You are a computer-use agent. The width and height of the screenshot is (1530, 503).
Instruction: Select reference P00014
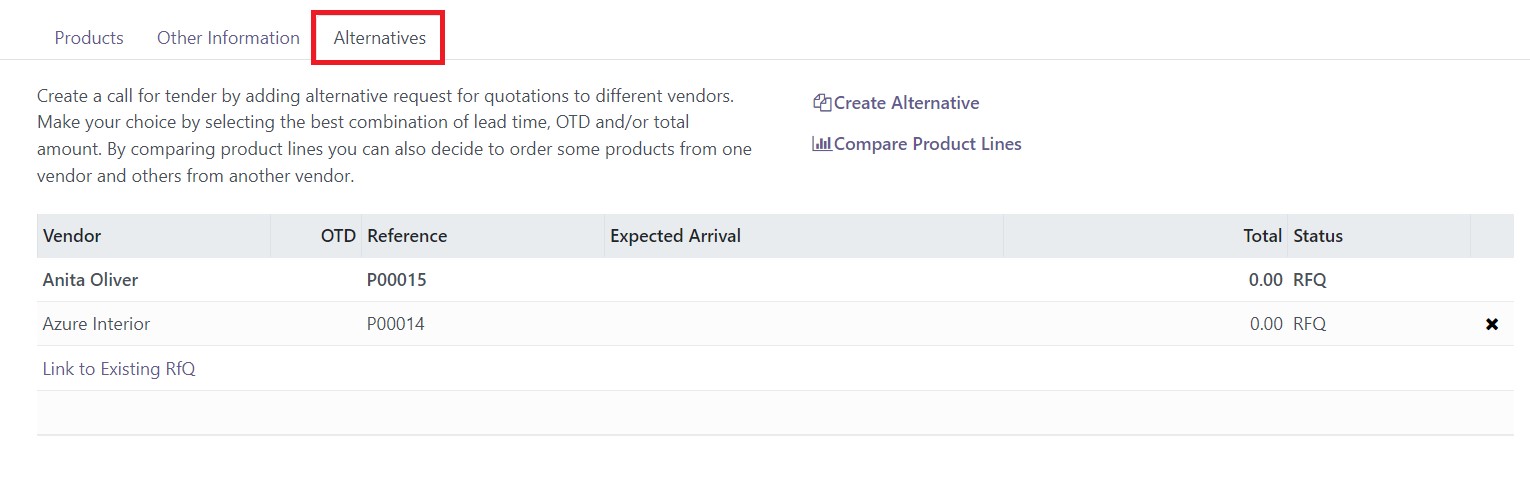396,324
